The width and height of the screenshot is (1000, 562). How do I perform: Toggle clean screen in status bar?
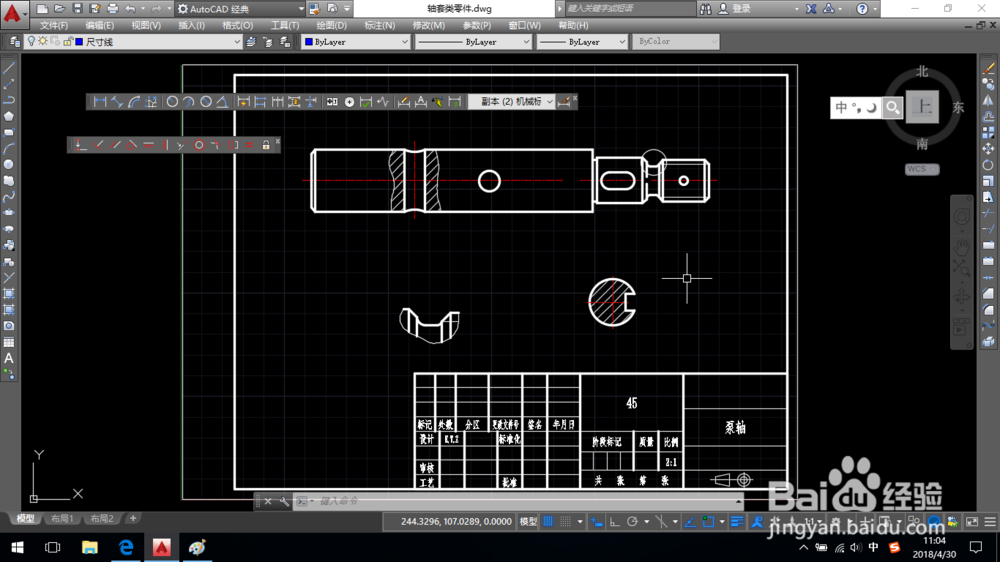(x=972, y=522)
